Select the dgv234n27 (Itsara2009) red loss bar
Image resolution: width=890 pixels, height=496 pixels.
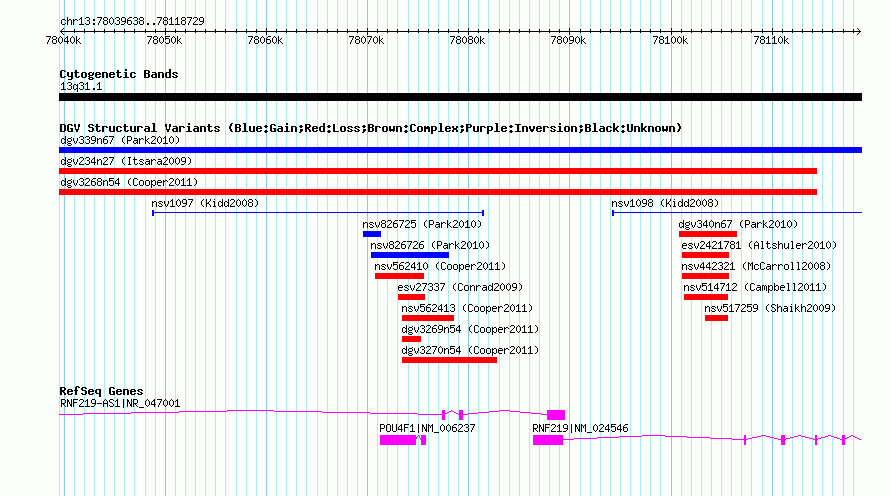tap(438, 171)
